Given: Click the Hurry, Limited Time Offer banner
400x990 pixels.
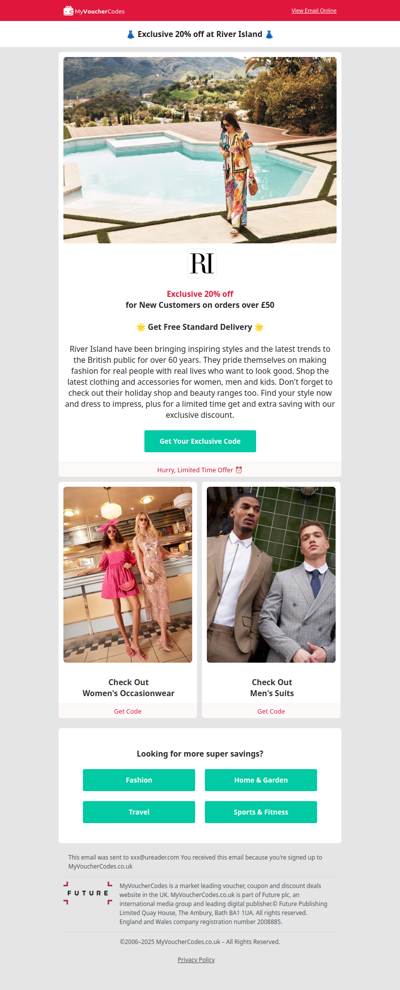Looking at the screenshot, I should point(200,470).
